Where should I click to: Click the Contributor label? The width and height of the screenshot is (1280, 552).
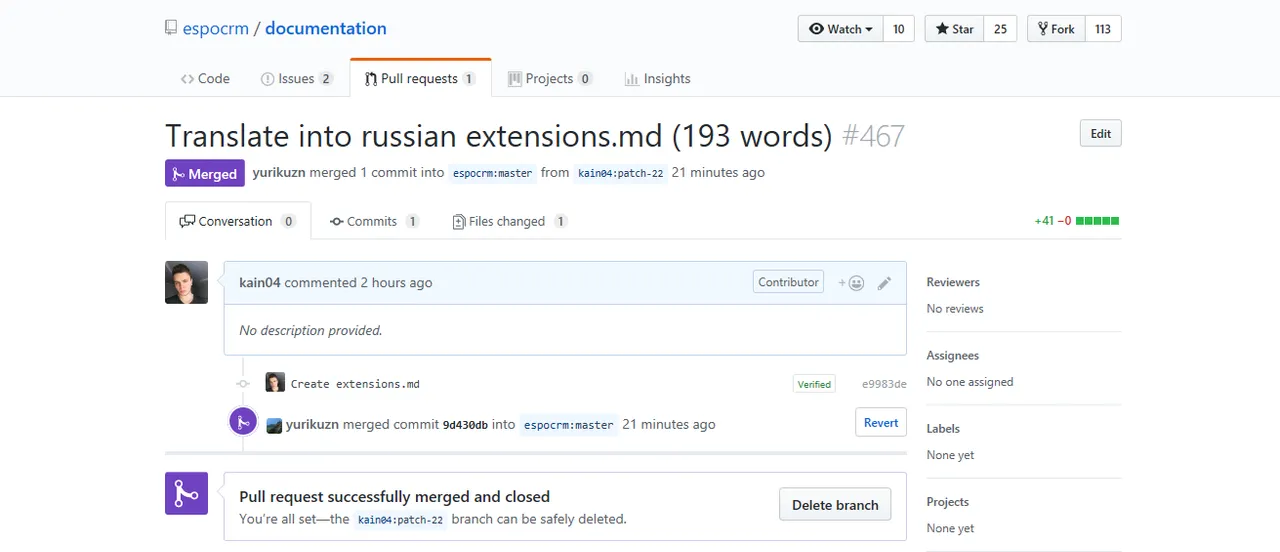[x=788, y=282]
